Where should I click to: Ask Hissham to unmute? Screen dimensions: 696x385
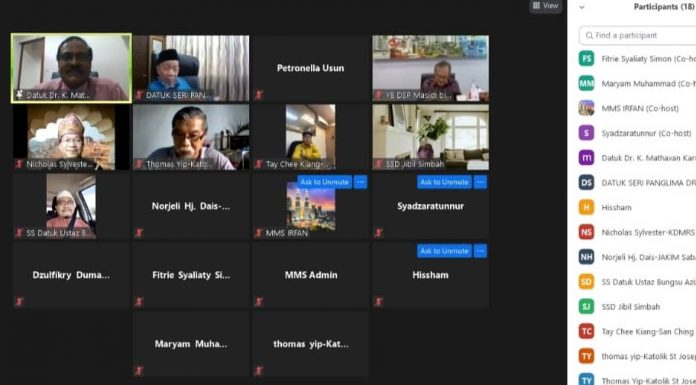pyautogui.click(x=444, y=251)
